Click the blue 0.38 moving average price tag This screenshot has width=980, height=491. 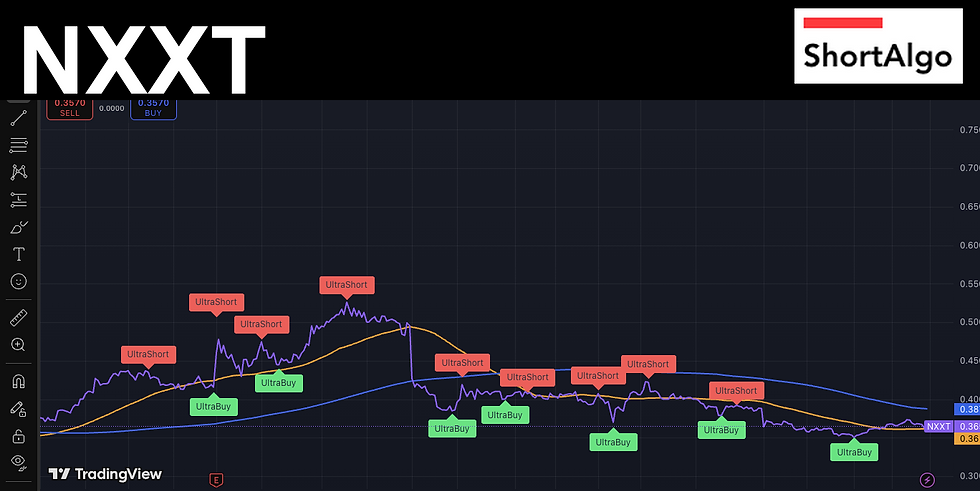tap(967, 409)
